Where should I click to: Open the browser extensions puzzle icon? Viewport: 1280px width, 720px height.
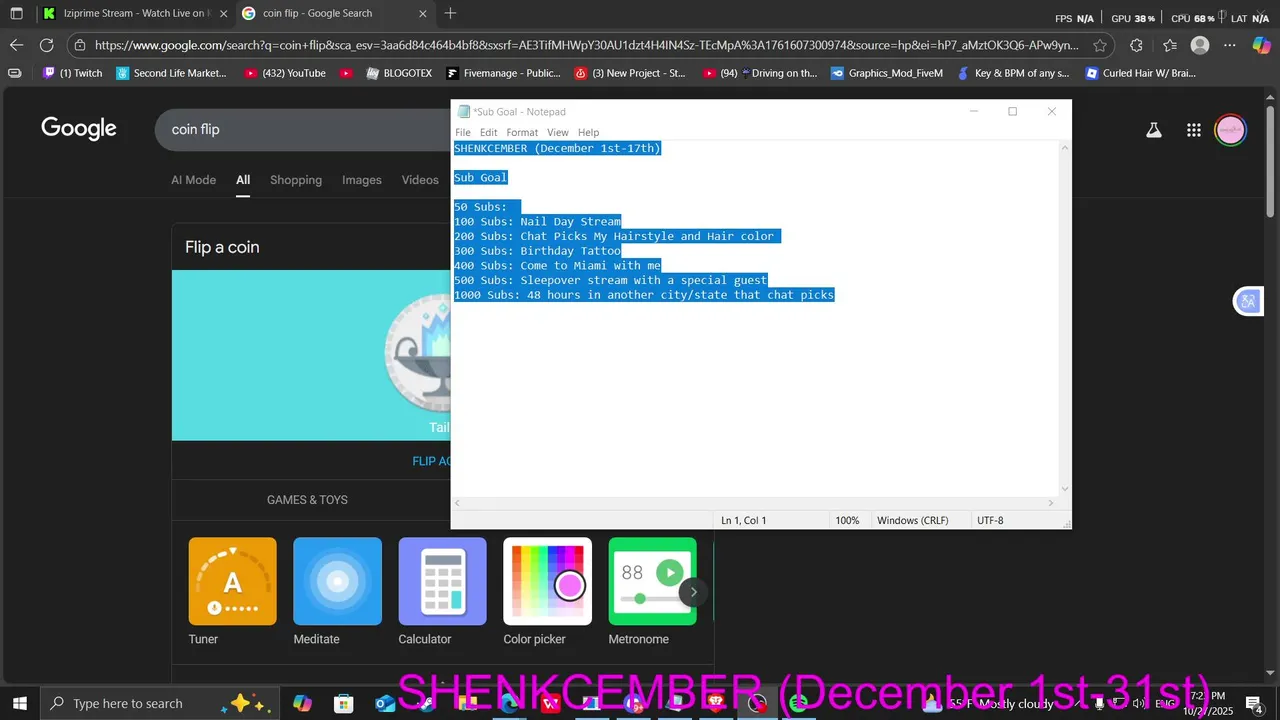click(x=1136, y=45)
